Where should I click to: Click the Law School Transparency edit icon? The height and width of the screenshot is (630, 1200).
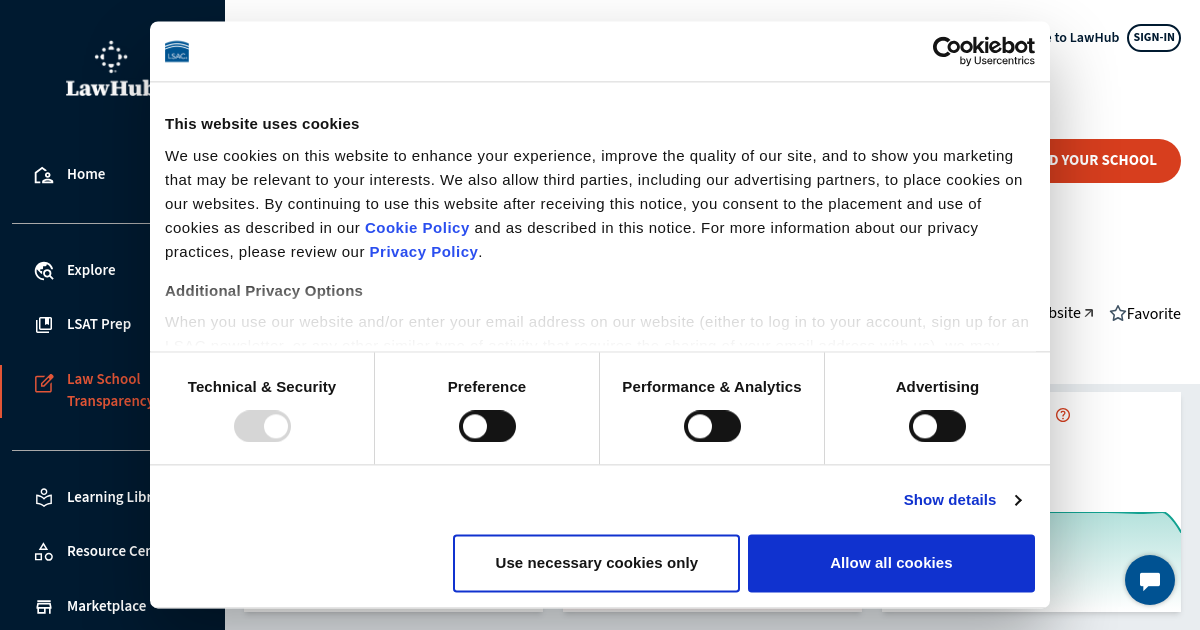coord(43,383)
